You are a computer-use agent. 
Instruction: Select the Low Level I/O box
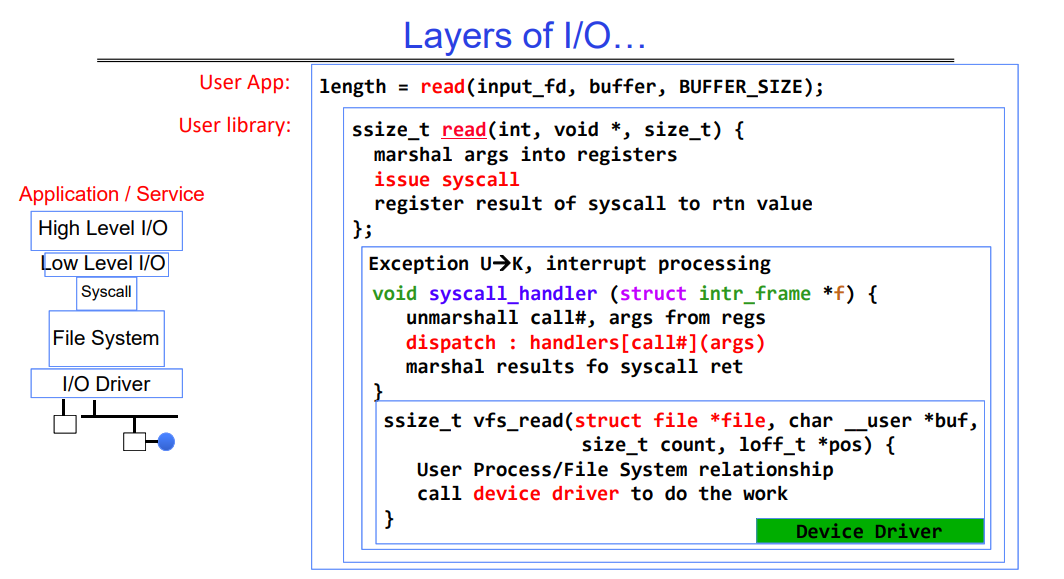(105, 264)
